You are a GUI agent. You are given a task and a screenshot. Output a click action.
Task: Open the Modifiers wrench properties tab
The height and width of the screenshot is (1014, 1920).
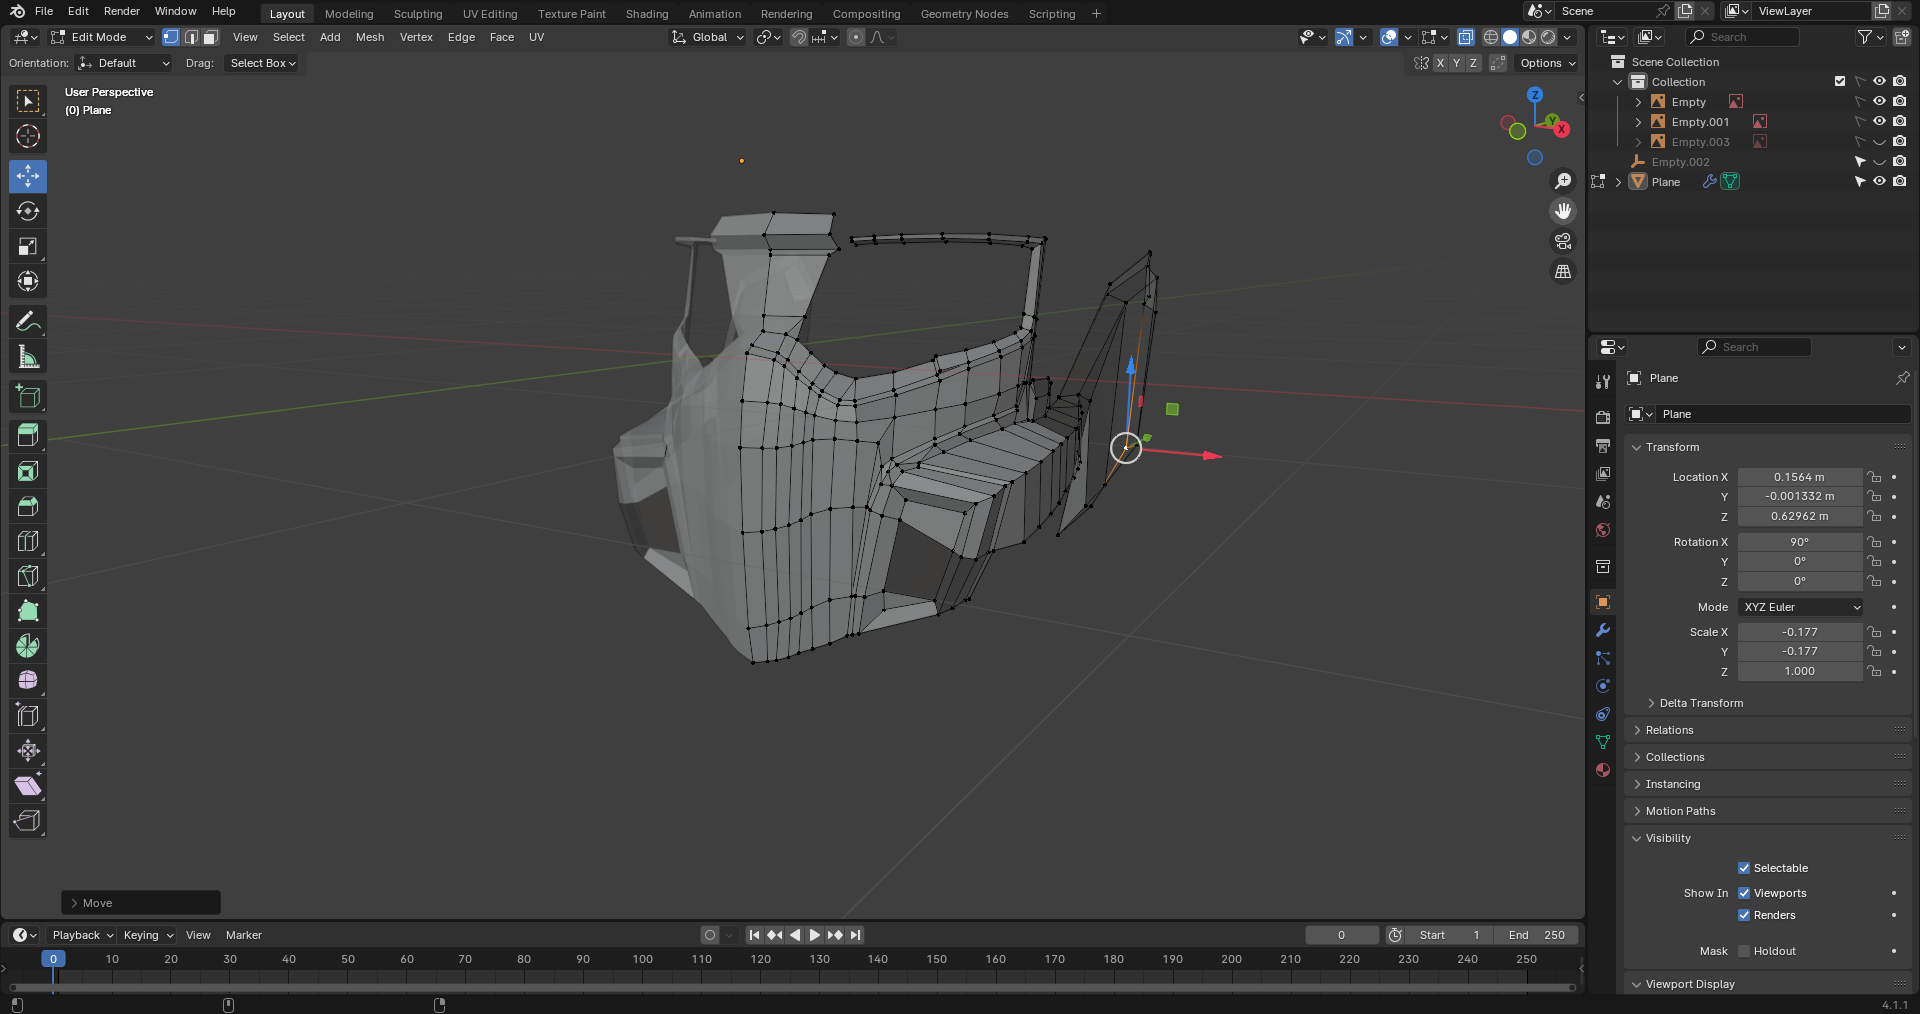coord(1603,630)
